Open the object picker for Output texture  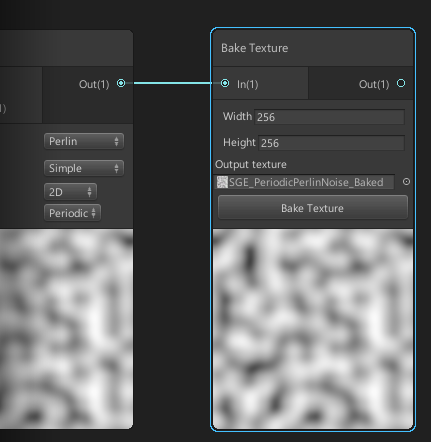point(406,182)
